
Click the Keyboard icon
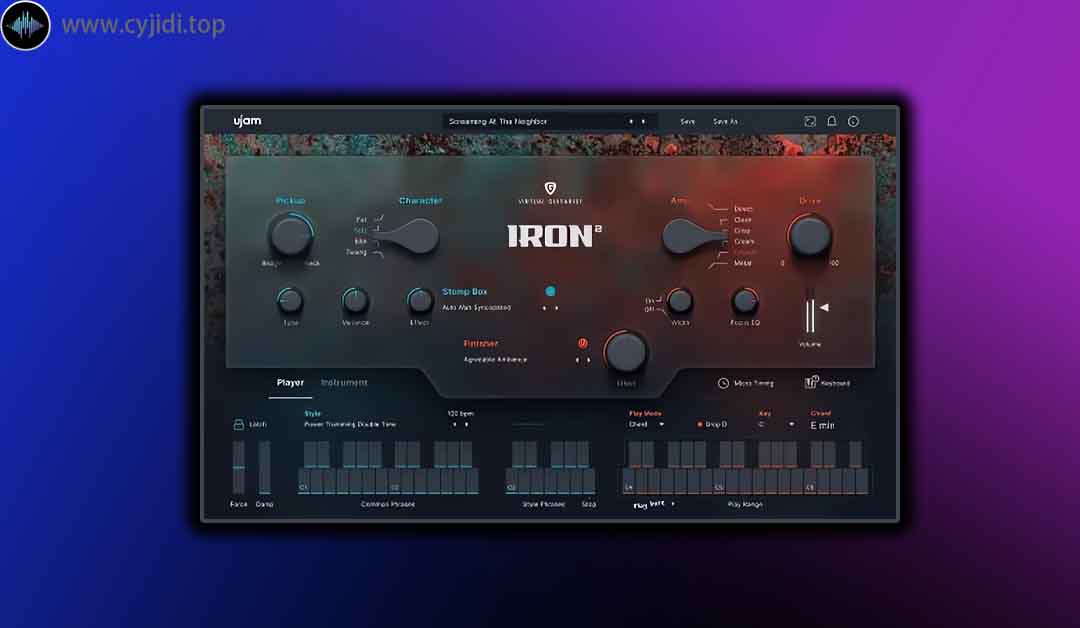pos(811,382)
